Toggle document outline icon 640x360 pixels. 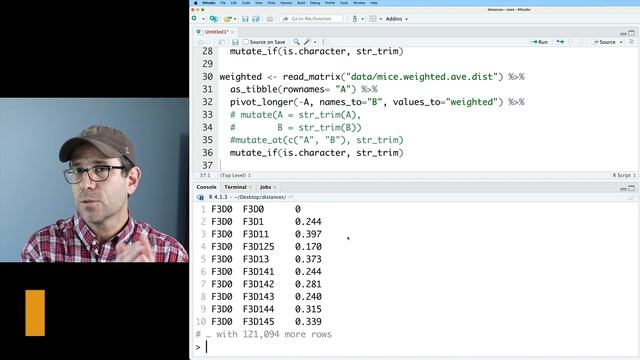pyautogui.click(x=631, y=42)
